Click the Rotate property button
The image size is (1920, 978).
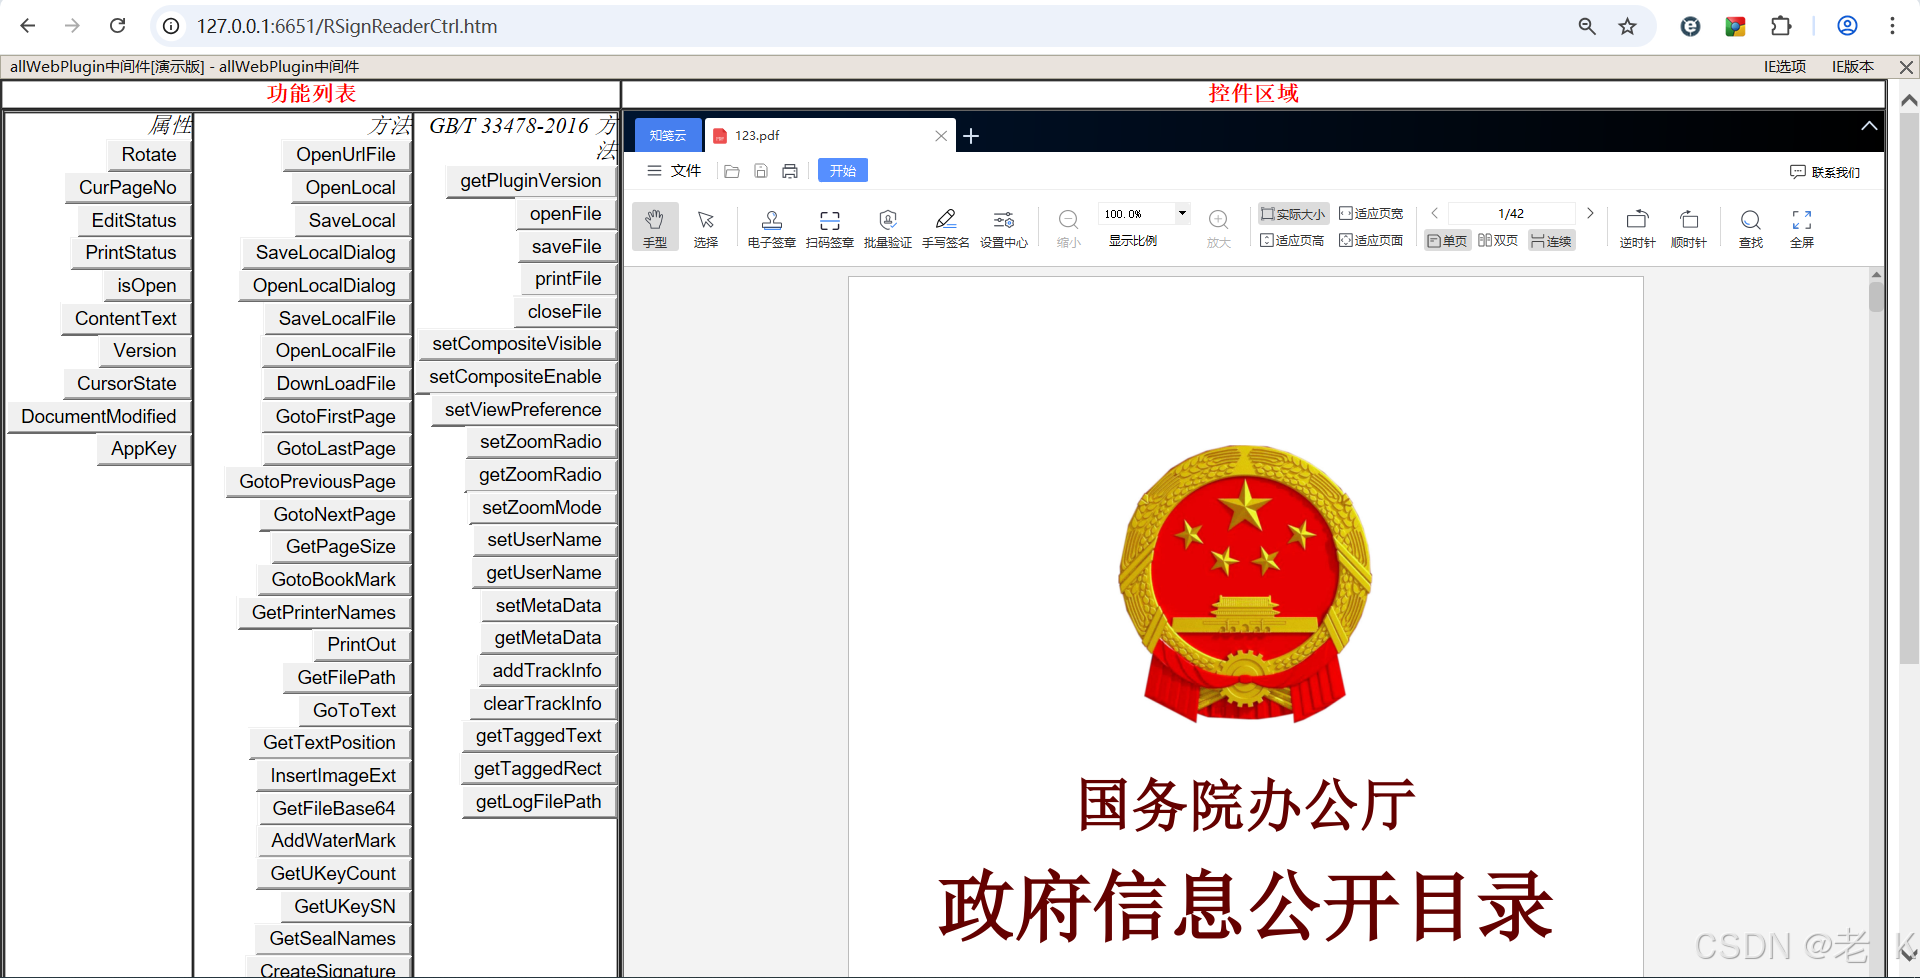pos(149,155)
